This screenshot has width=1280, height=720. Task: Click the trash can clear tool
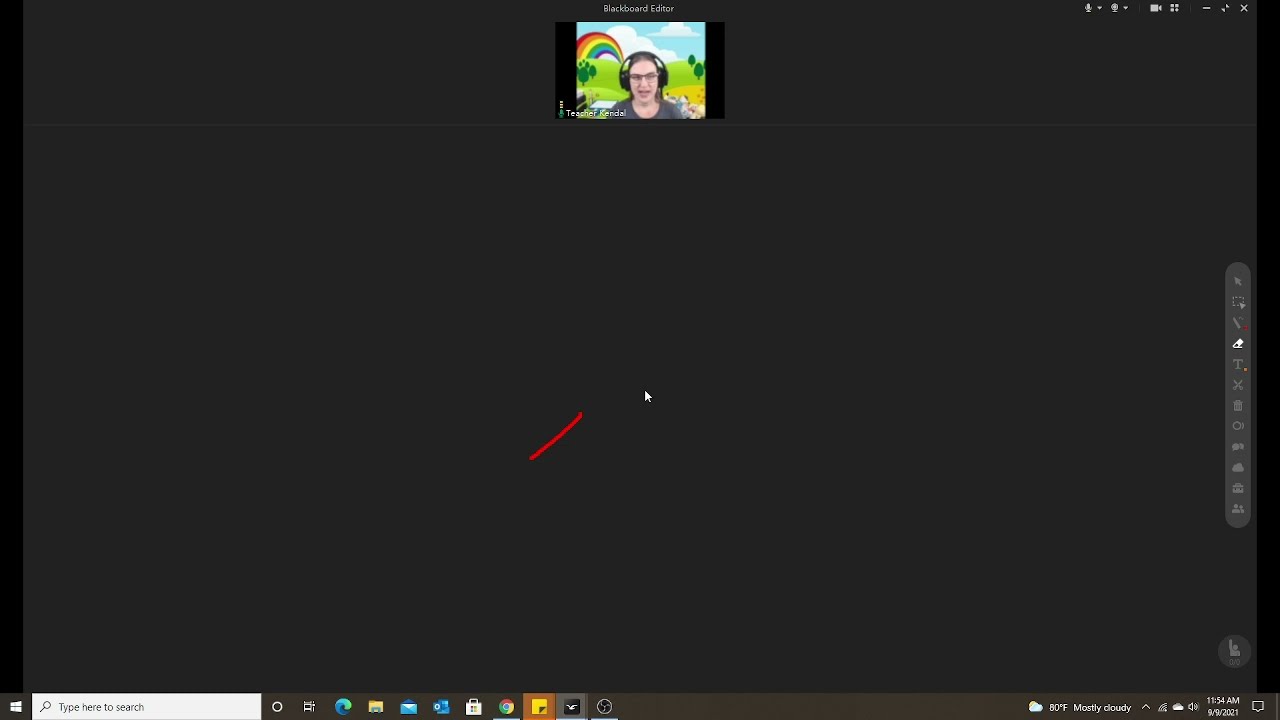[1238, 406]
